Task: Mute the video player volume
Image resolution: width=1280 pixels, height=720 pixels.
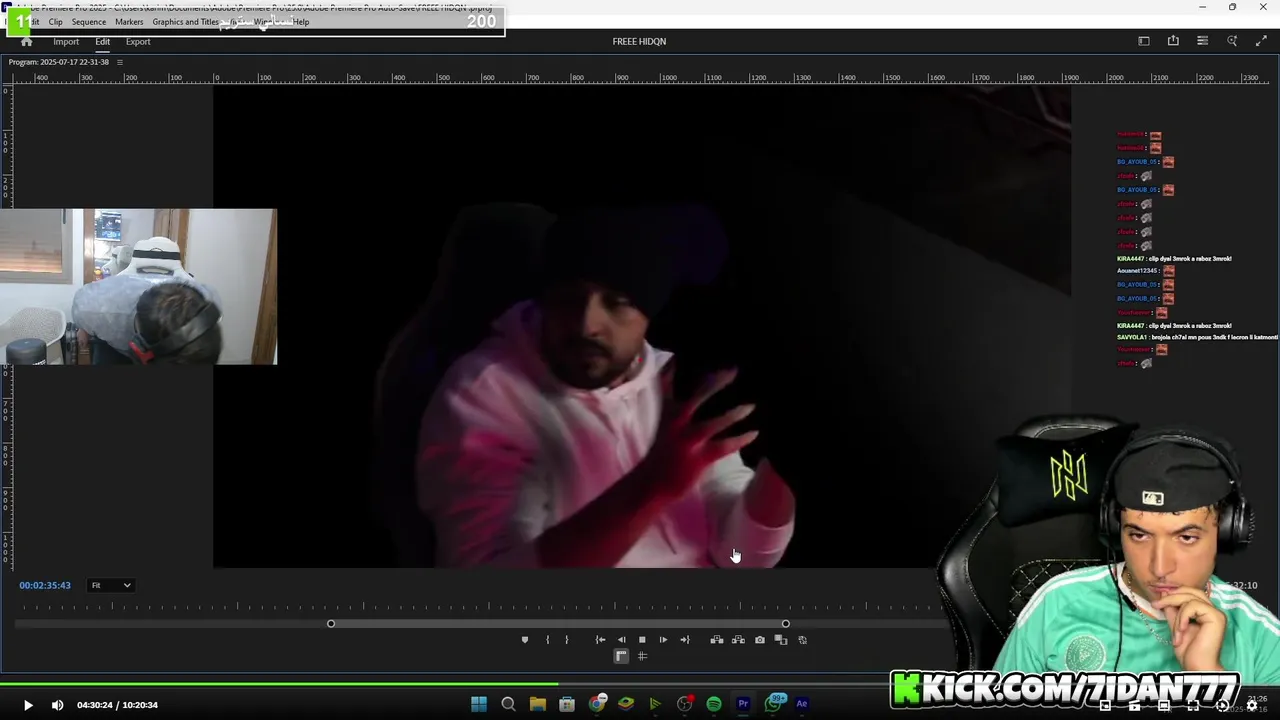Action: (x=57, y=705)
